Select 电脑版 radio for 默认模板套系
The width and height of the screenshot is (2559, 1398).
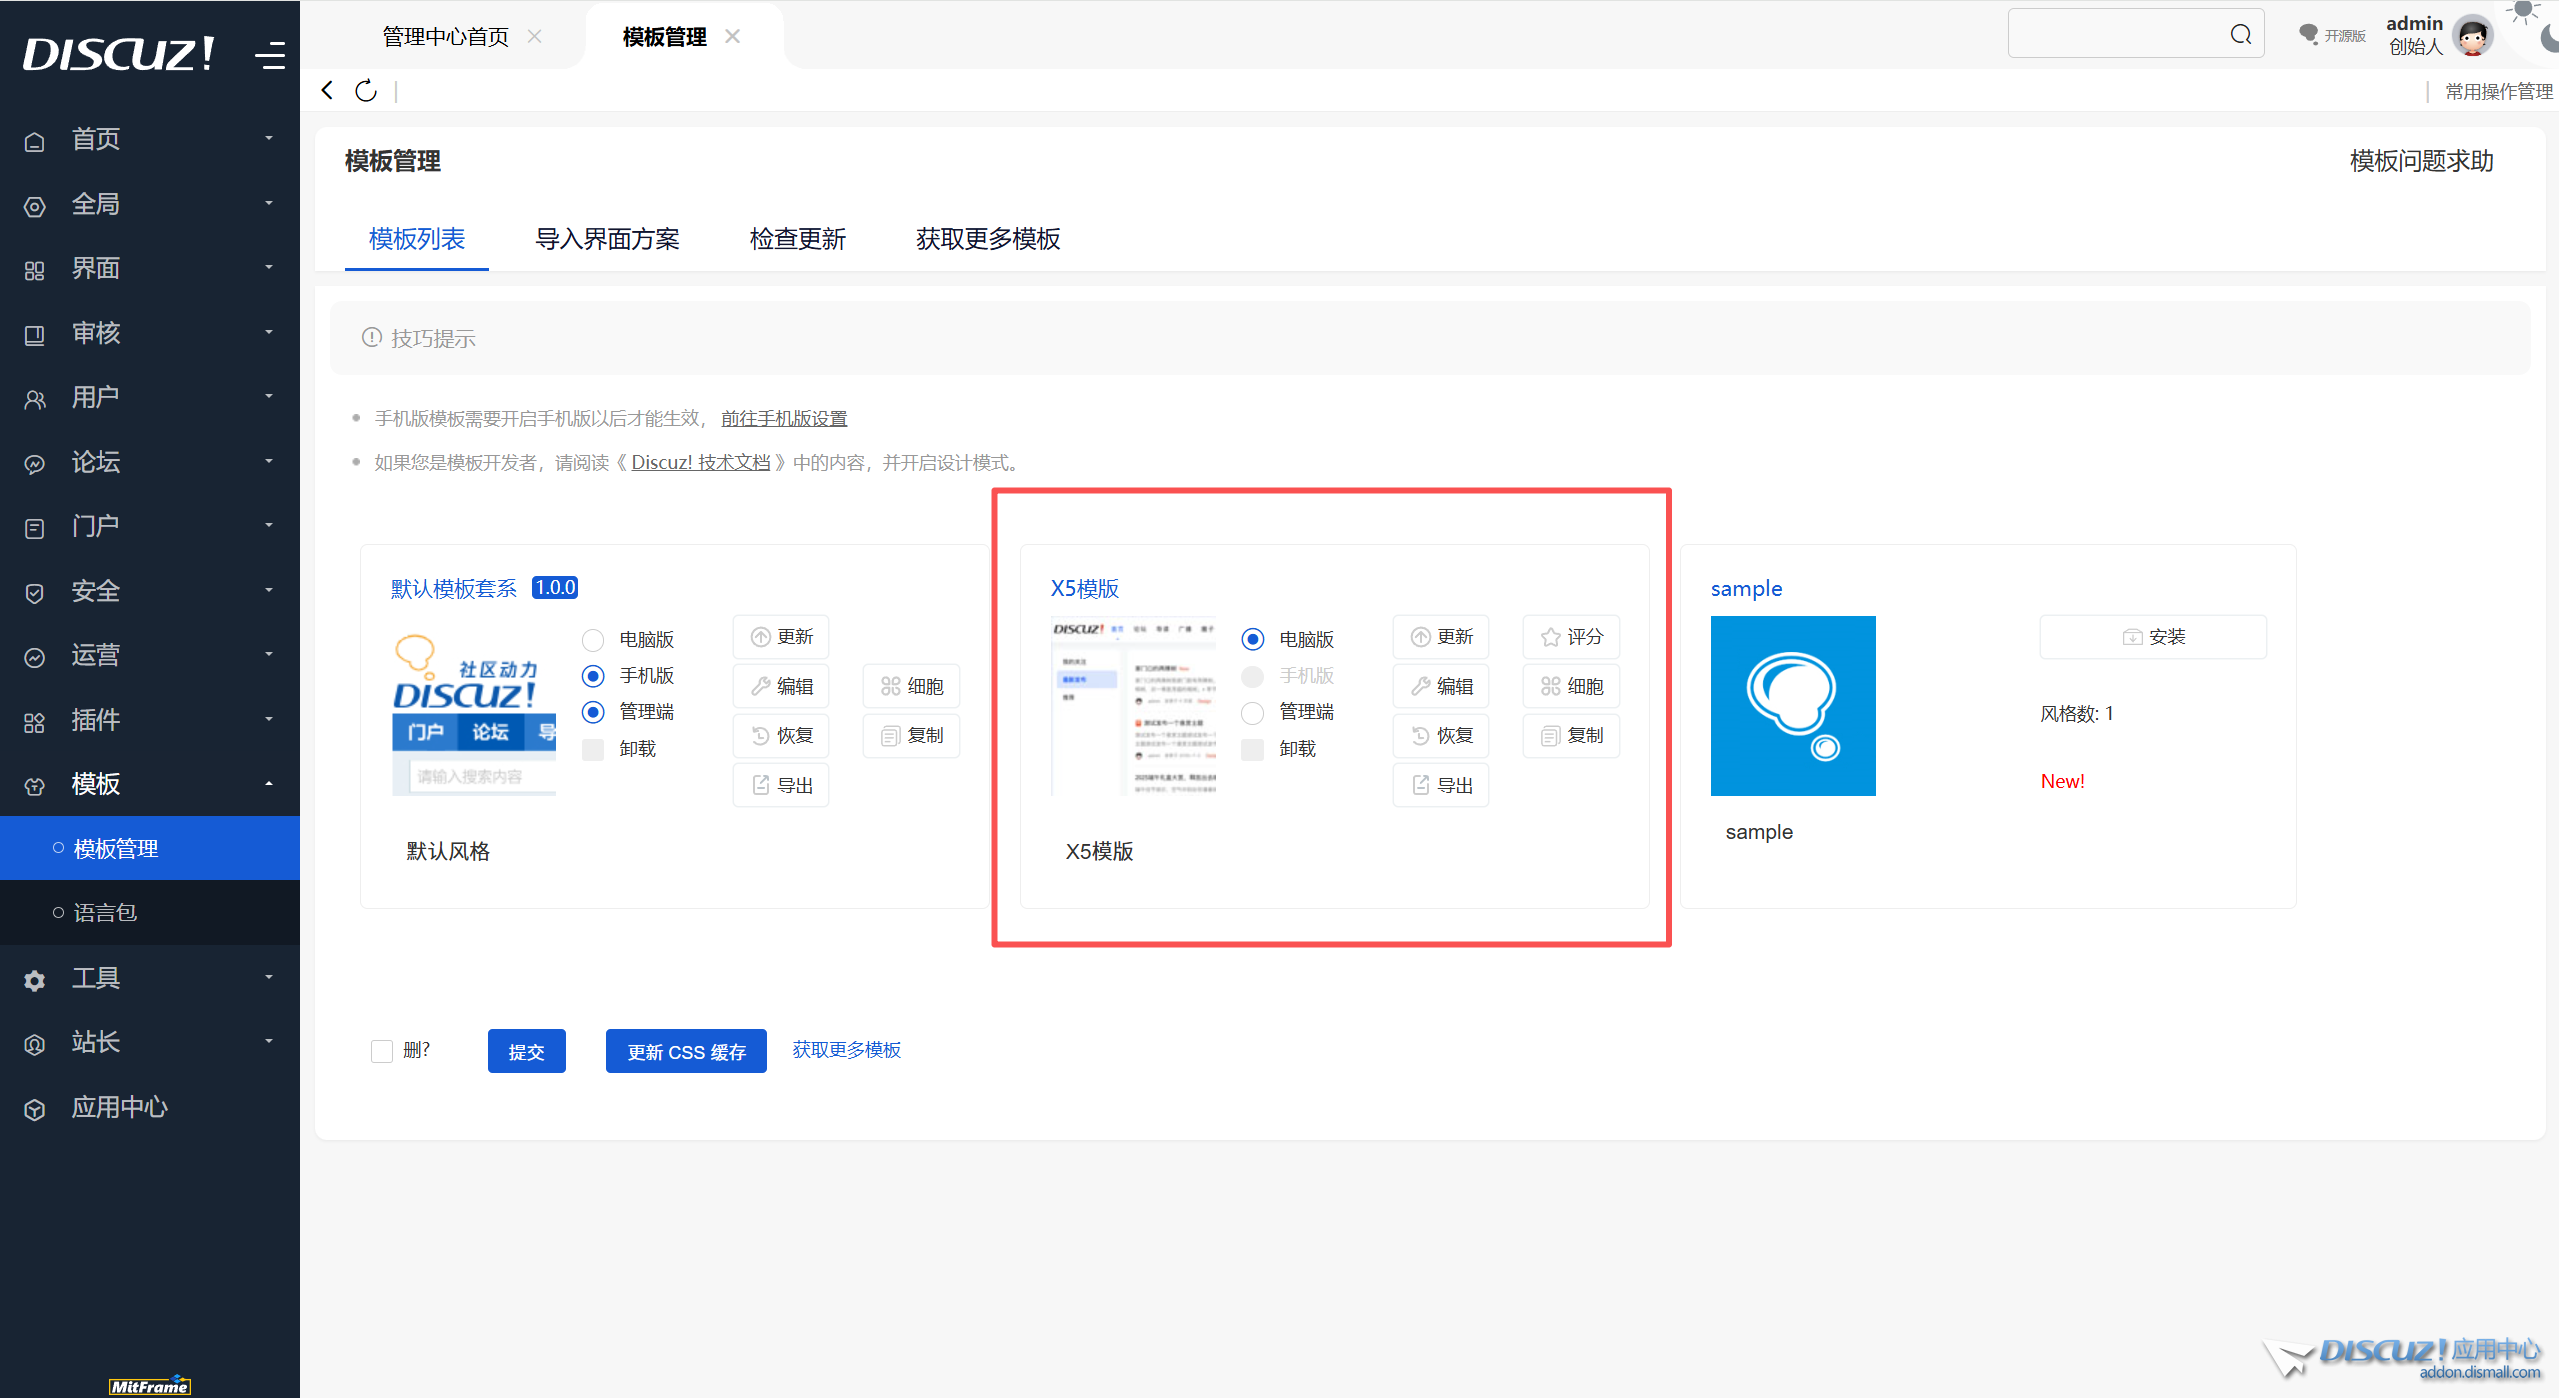coord(593,639)
